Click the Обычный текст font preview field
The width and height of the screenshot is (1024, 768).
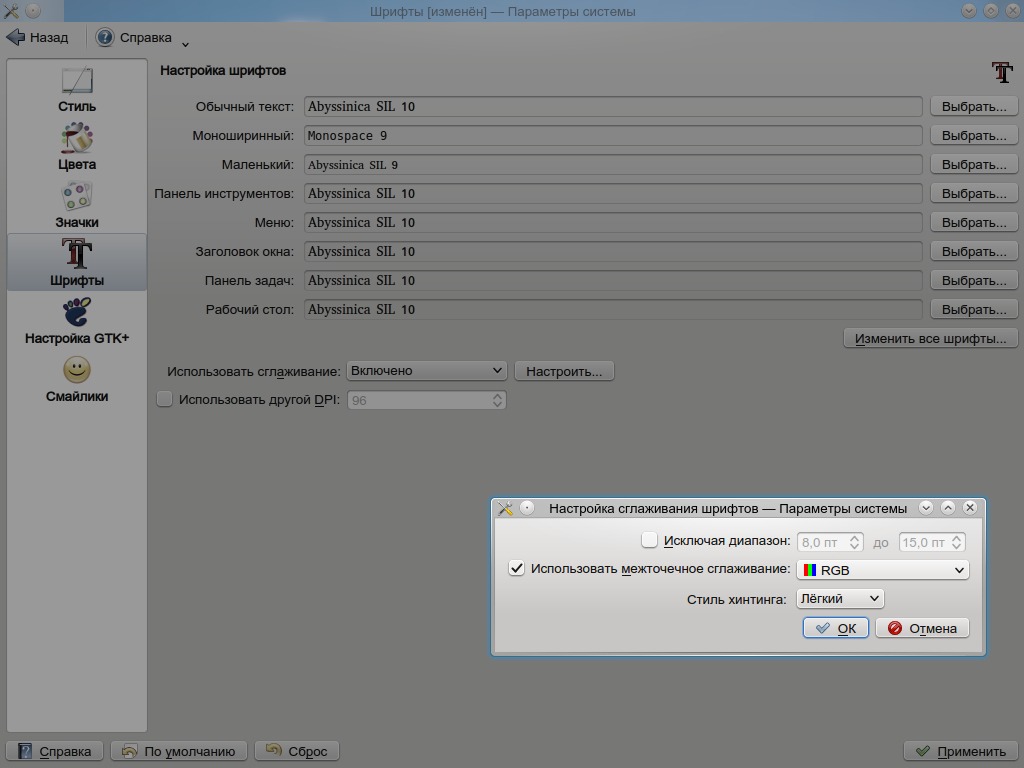[612, 106]
